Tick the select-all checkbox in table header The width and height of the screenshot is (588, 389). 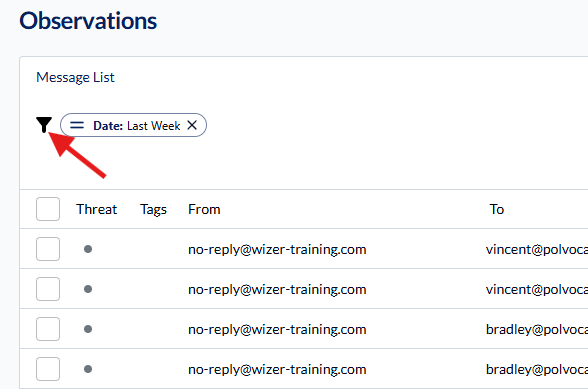pyautogui.click(x=48, y=209)
